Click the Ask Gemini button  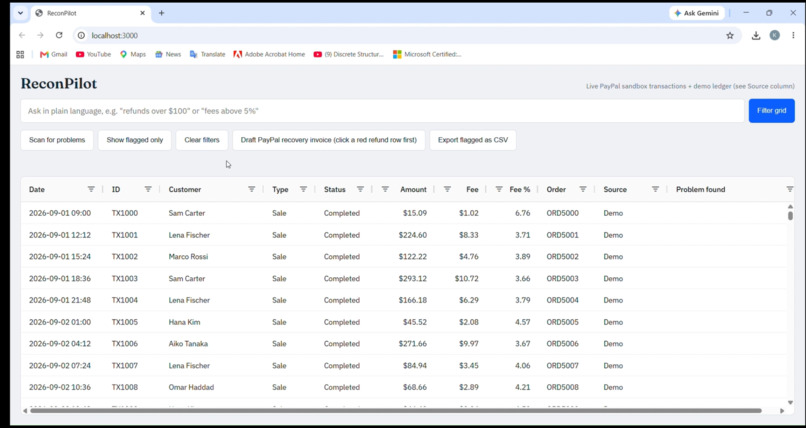click(x=697, y=13)
